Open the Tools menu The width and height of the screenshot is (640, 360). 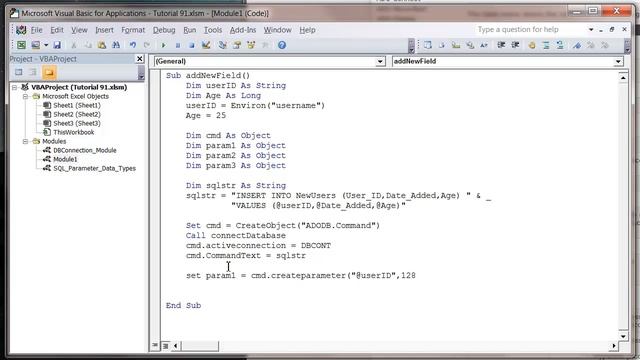[213, 30]
